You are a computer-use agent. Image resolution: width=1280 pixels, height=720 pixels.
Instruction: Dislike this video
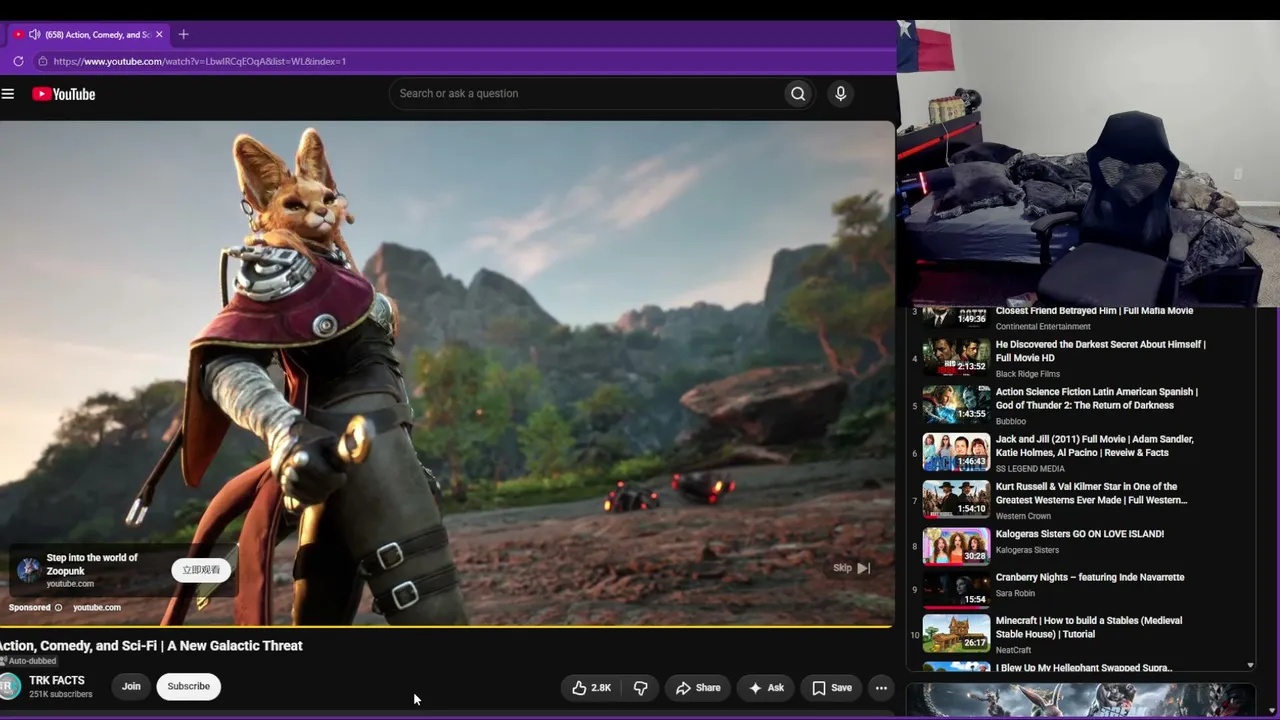pos(641,688)
